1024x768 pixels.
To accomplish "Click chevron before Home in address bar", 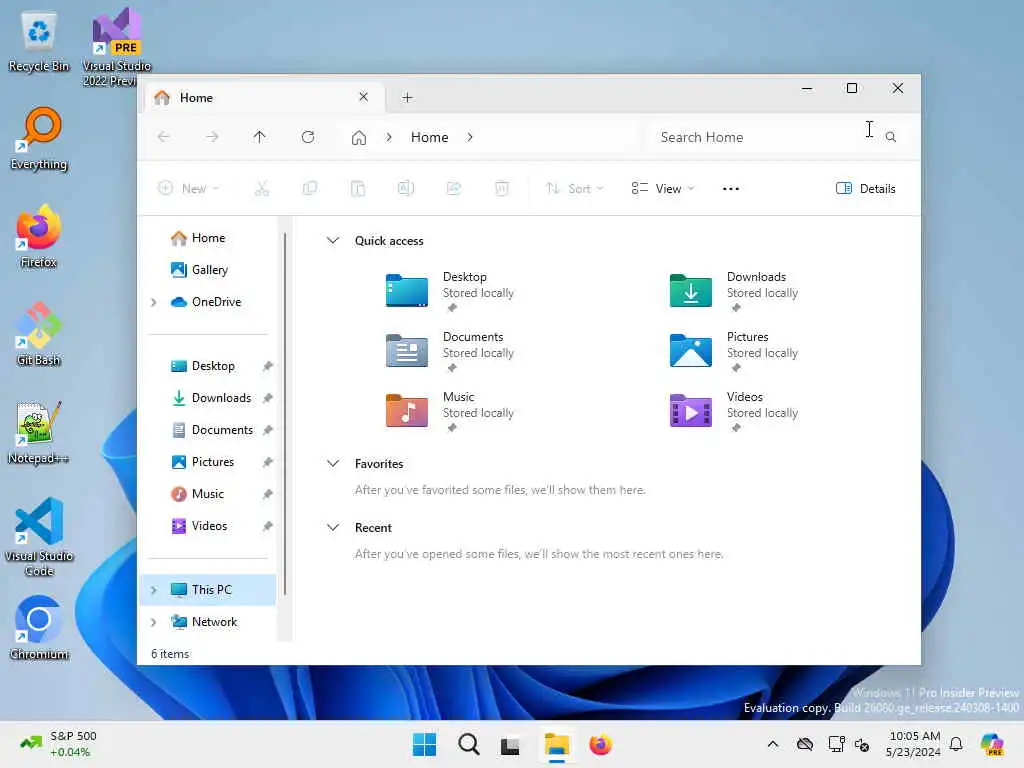I will click(389, 137).
